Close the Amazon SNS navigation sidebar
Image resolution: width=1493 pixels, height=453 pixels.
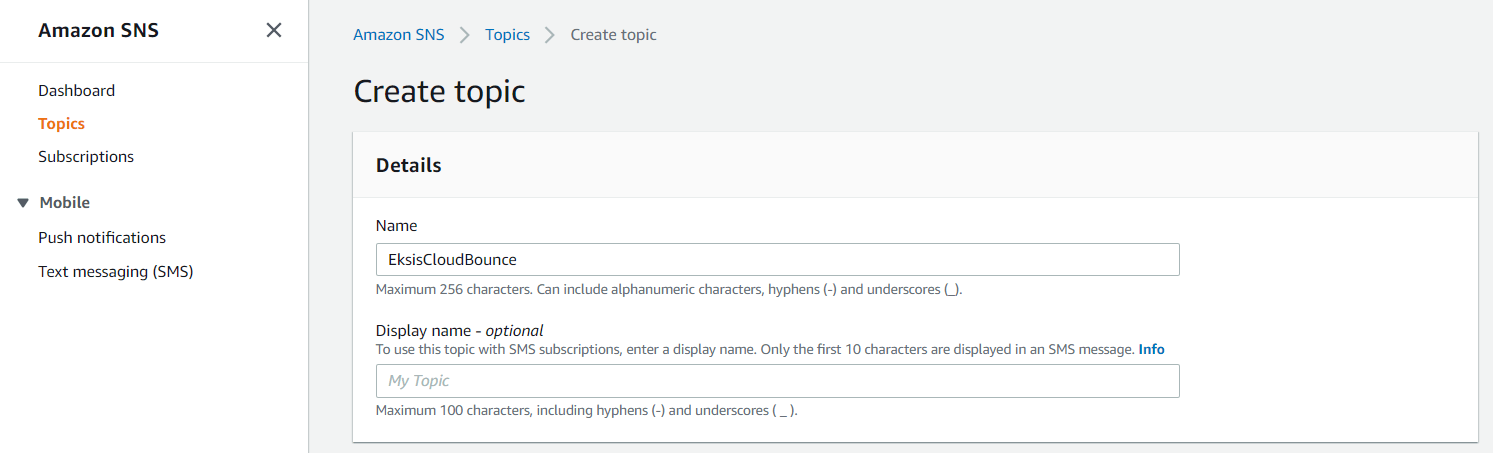coord(273,30)
